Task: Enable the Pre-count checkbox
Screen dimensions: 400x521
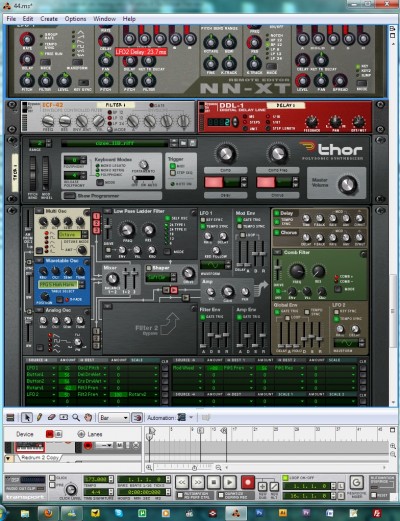Action: coord(52,485)
